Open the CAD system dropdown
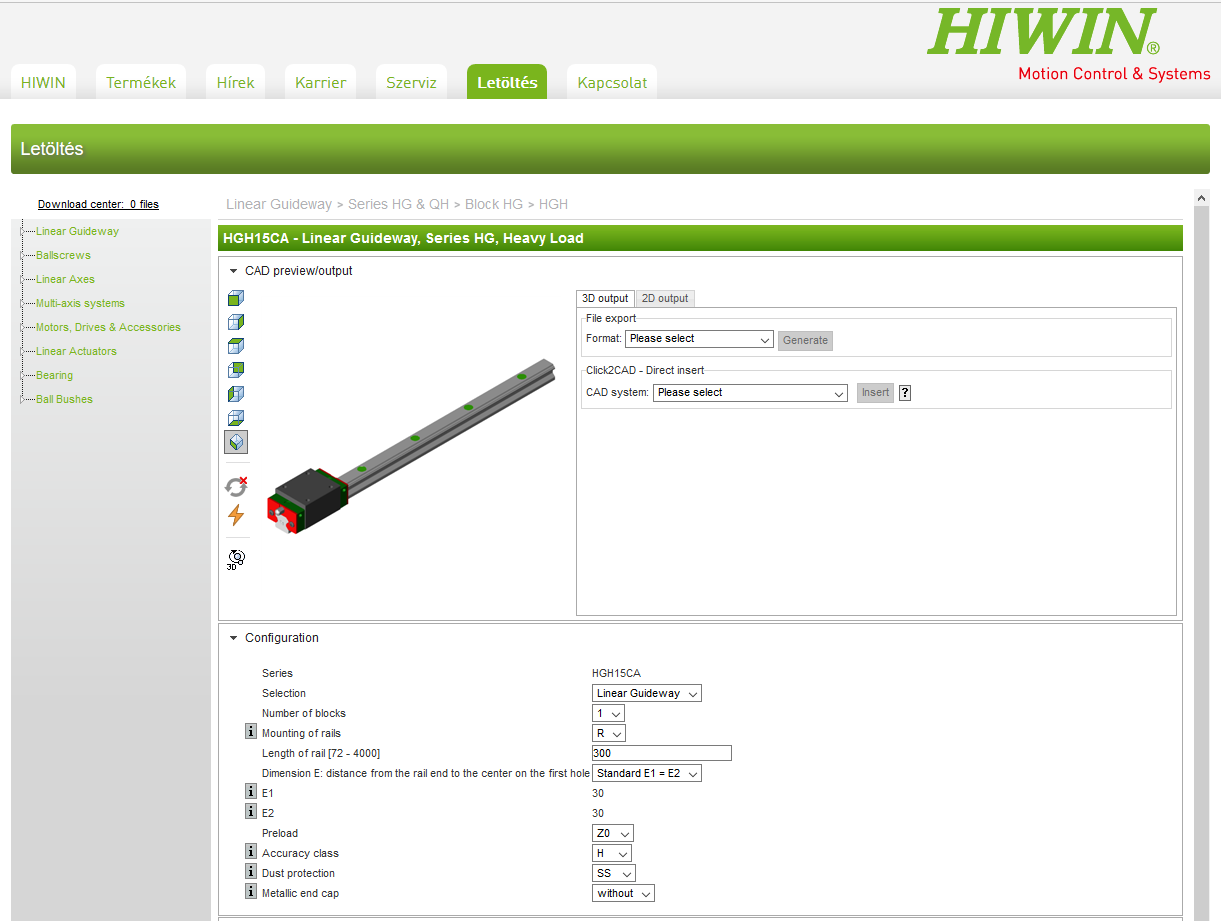Image resolution: width=1221 pixels, height=921 pixels. (x=750, y=393)
